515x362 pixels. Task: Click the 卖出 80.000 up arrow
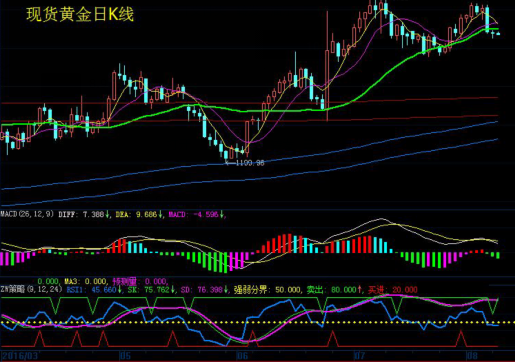coord(360,289)
